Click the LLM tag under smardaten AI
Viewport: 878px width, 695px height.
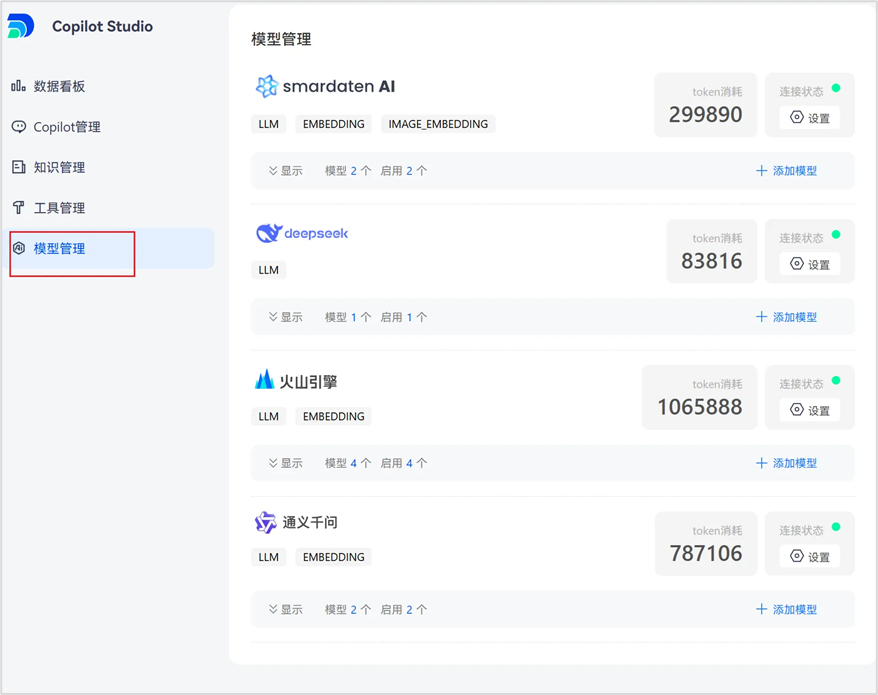point(269,124)
